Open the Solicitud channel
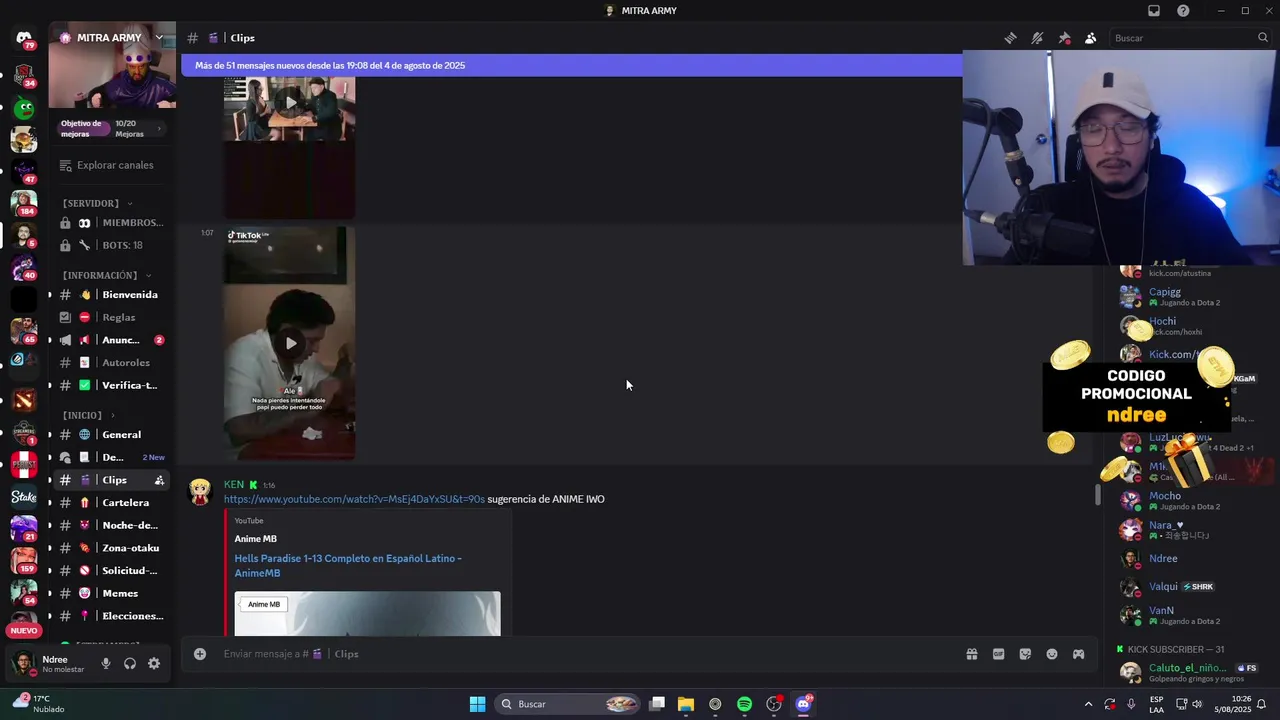This screenshot has height=720, width=1280. [x=110, y=571]
